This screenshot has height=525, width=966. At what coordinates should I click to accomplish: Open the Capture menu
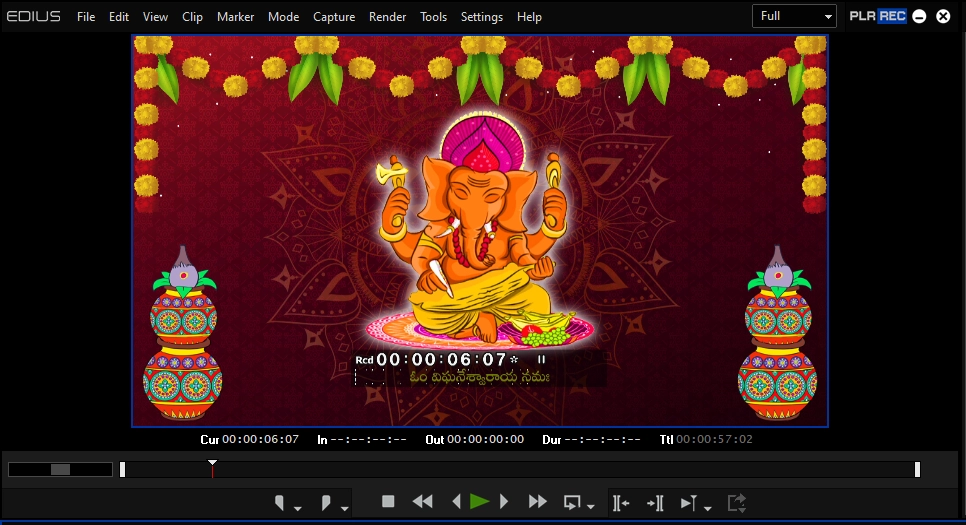click(x=334, y=17)
